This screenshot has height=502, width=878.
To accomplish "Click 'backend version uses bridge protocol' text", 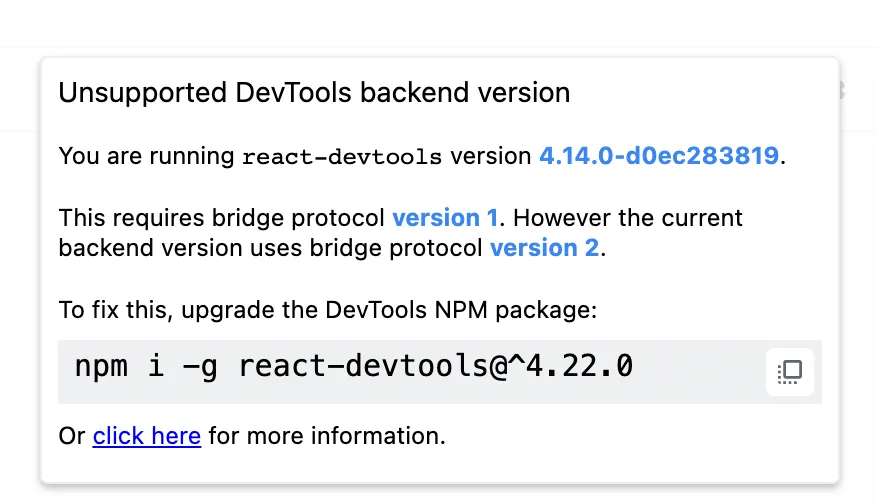I will [271, 248].
